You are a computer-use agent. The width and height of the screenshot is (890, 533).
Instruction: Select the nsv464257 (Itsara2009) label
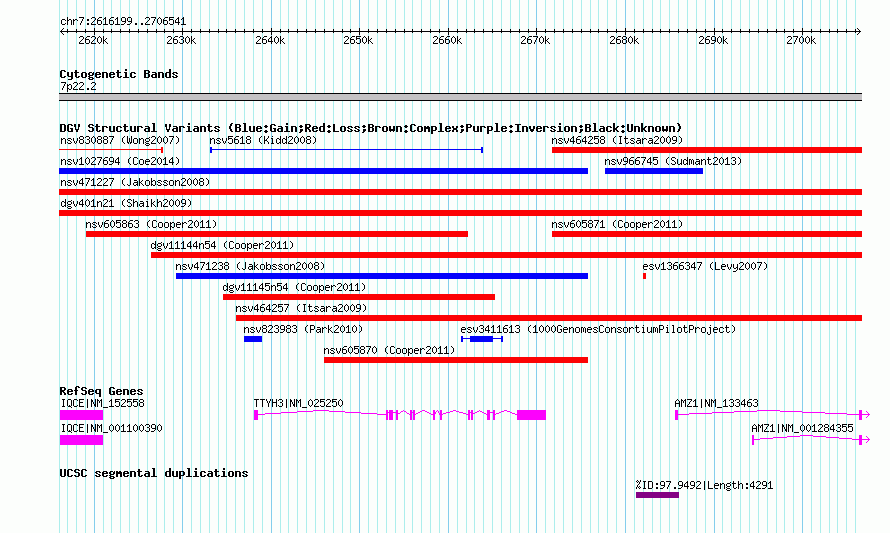301,308
